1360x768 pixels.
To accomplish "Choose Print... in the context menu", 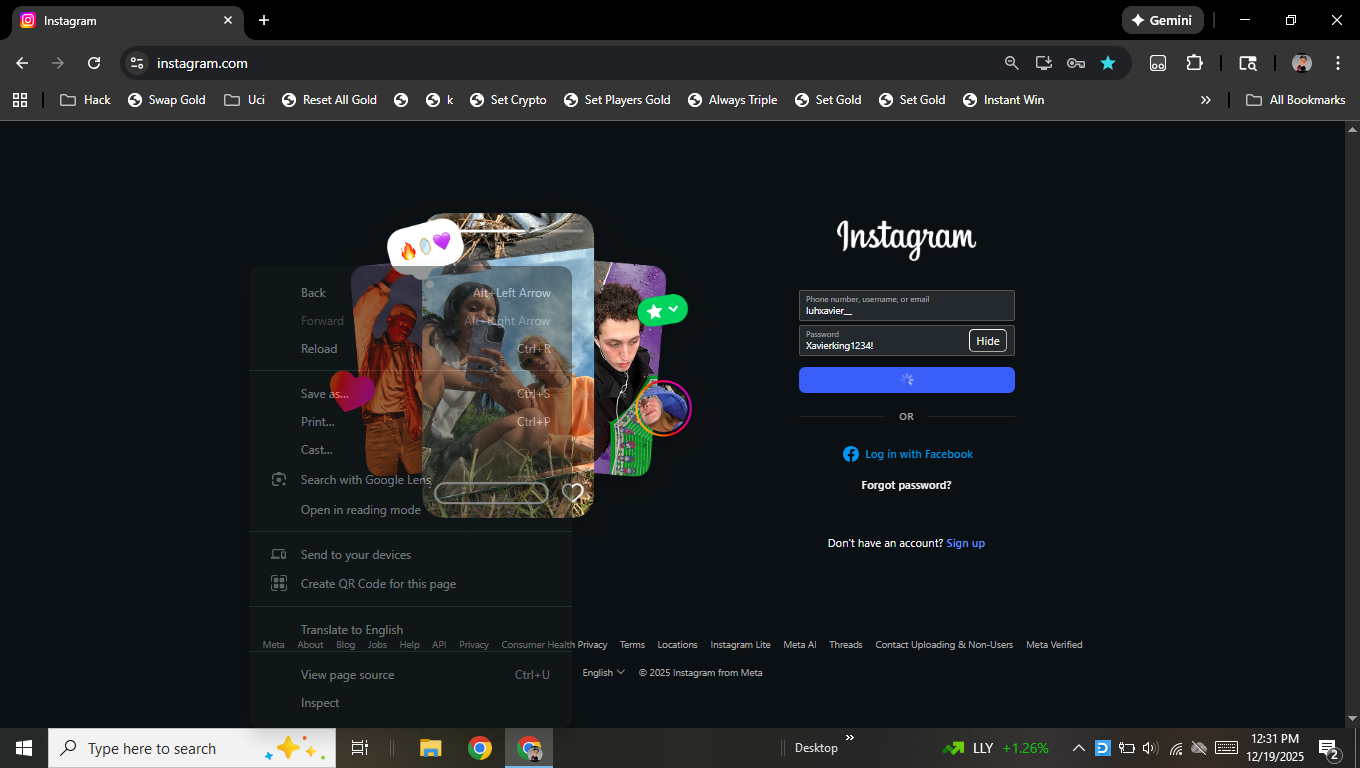I will (x=410, y=422).
